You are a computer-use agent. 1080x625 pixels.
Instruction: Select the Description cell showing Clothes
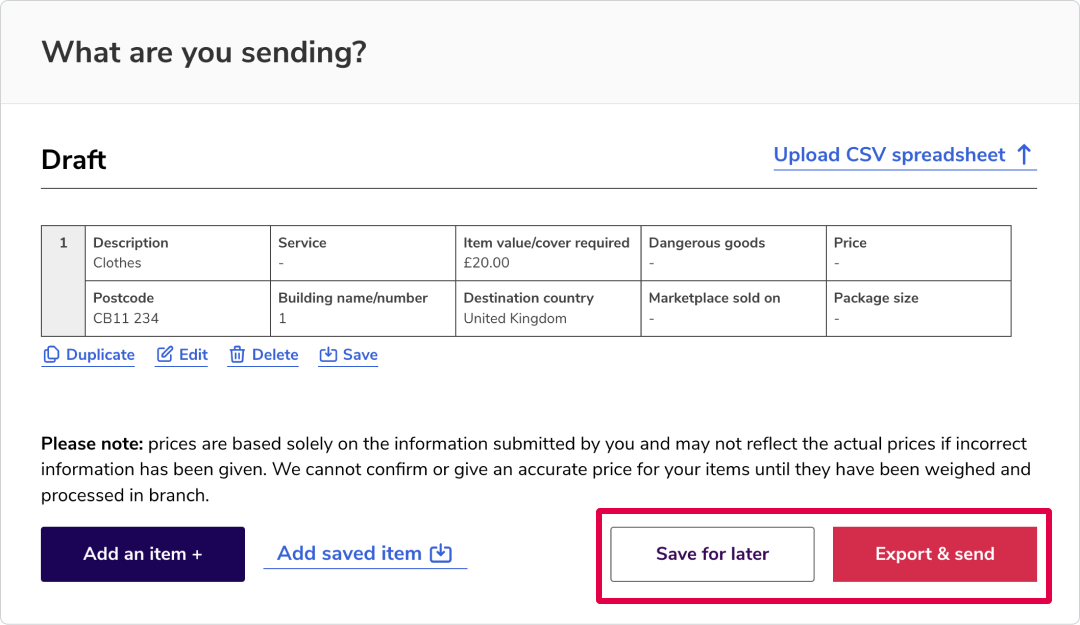tap(178, 253)
